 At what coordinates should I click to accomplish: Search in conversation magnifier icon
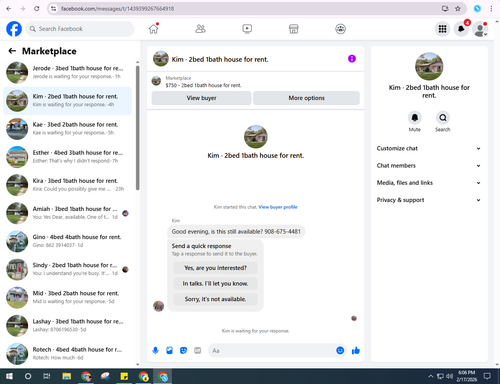443,118
